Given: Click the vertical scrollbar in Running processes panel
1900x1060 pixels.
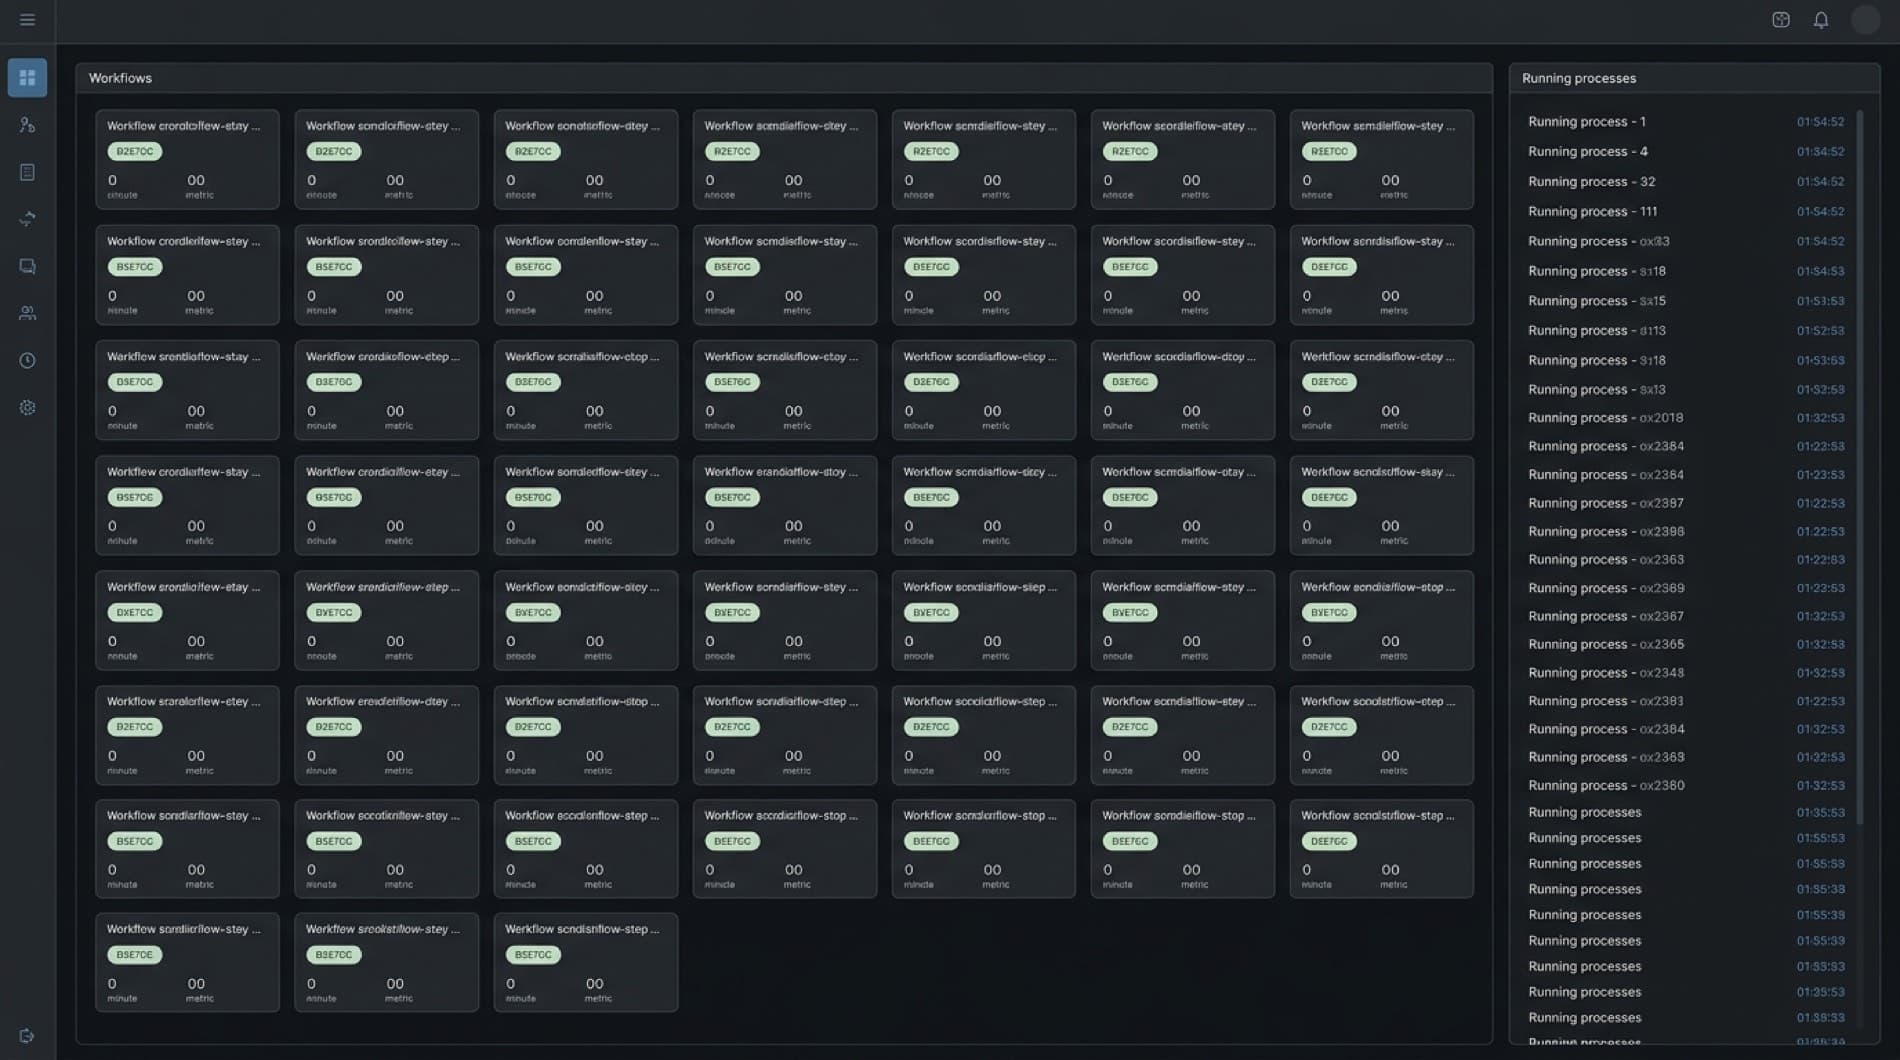Looking at the screenshot, I should 1860,466.
